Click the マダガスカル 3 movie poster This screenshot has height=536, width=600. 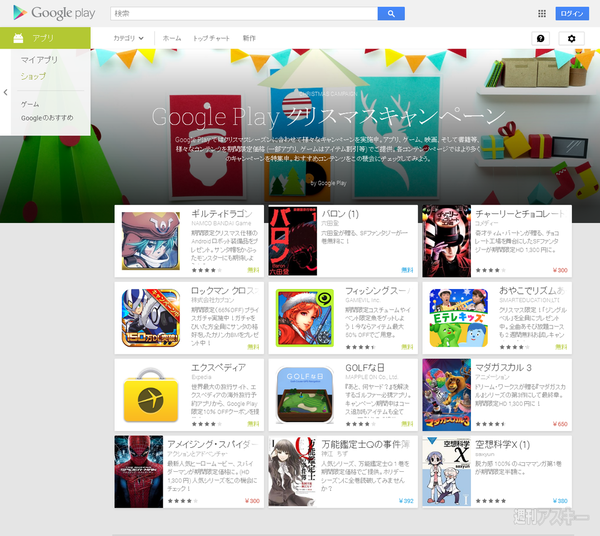(447, 395)
